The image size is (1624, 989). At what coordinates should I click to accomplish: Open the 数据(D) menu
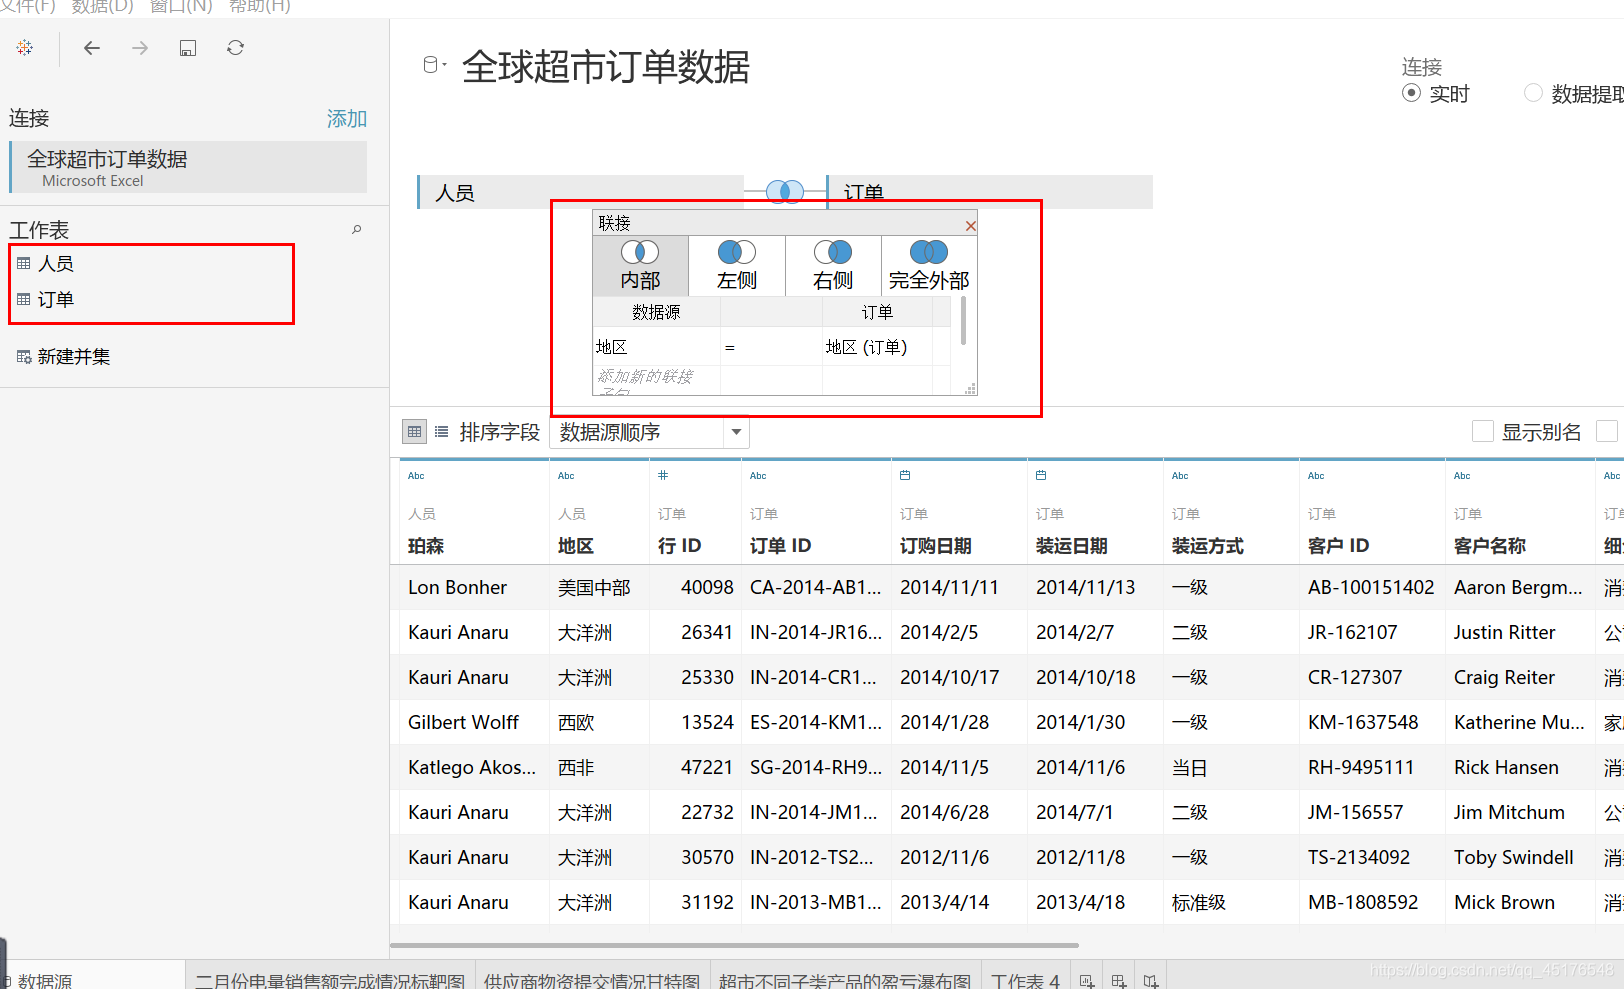102,6
